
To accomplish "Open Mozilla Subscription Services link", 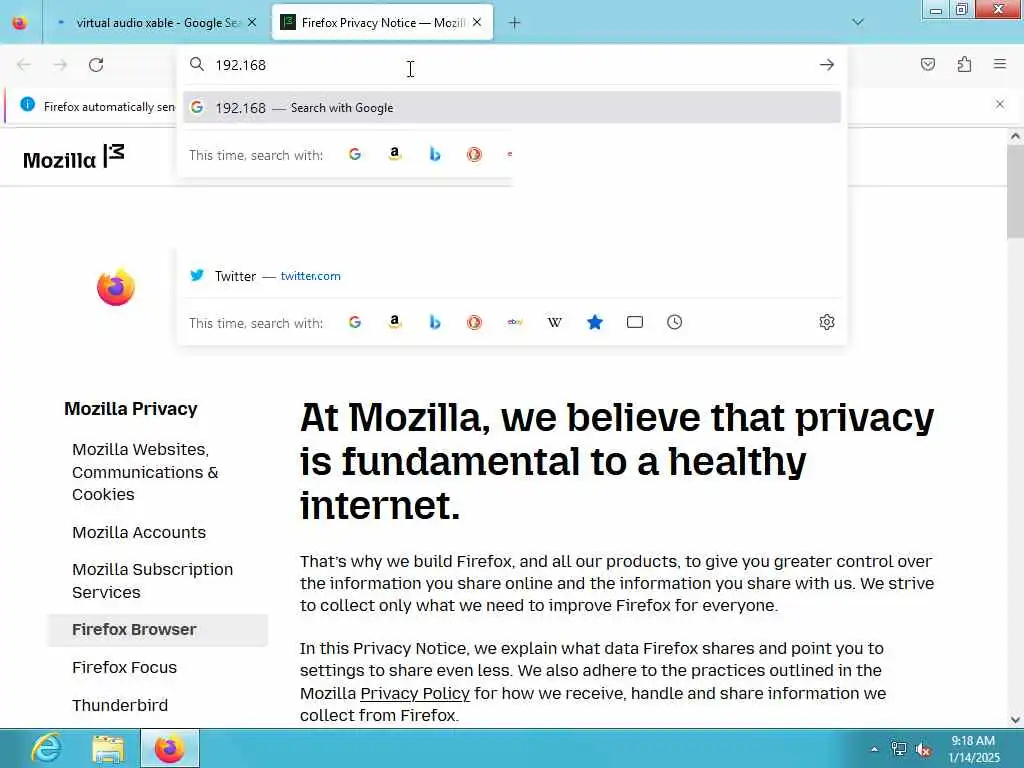I will [152, 581].
